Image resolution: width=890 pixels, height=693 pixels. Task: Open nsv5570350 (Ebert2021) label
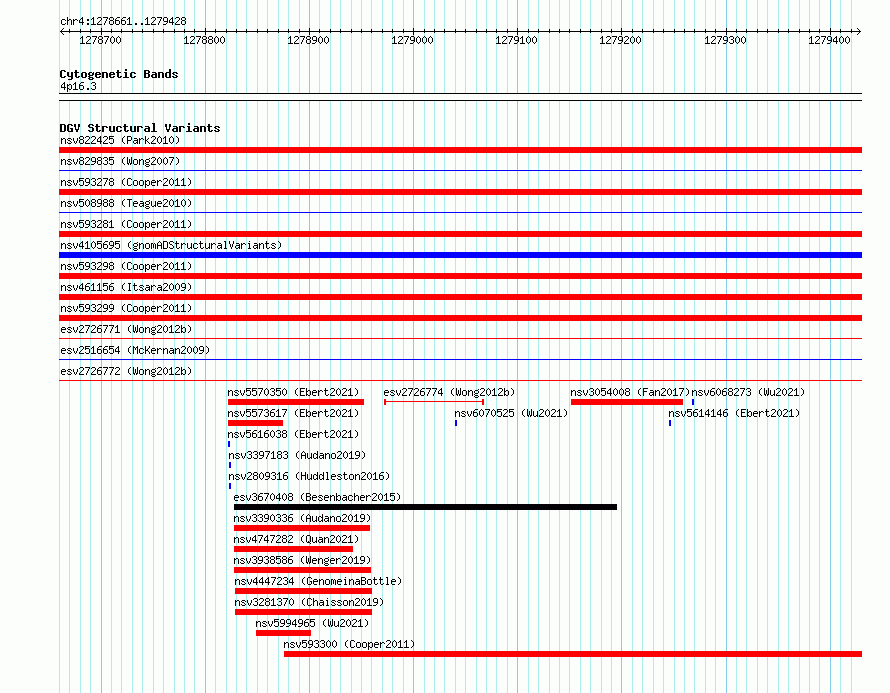point(293,392)
